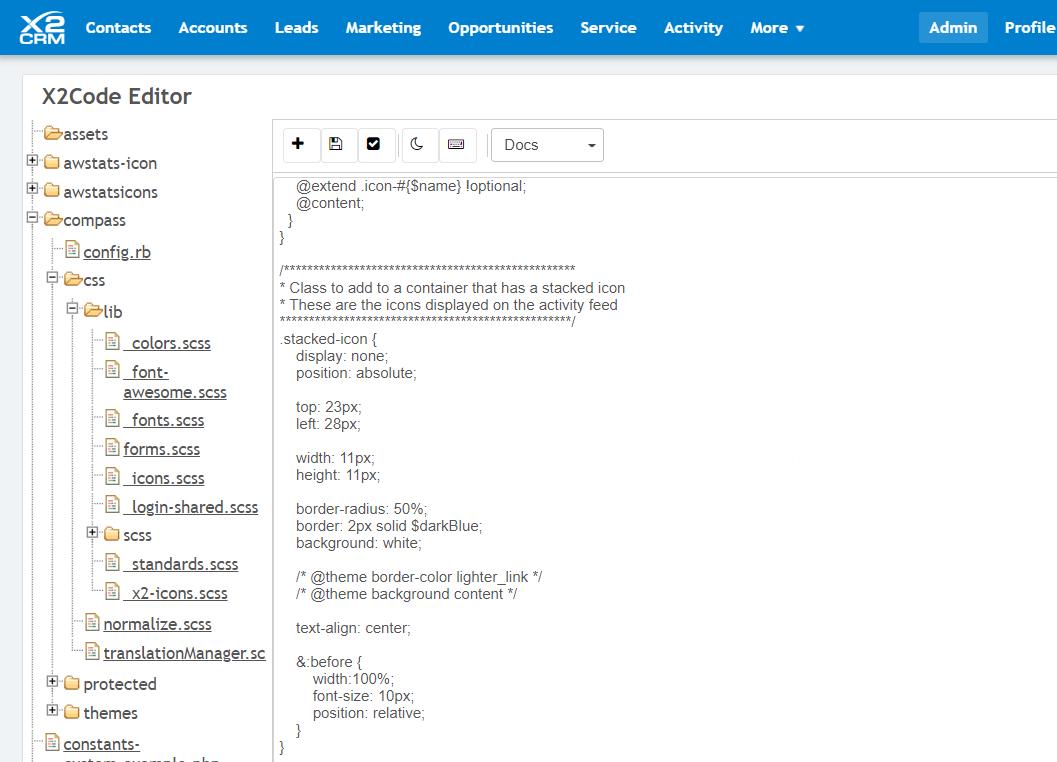Viewport: 1057px width, 762px height.
Task: Expand the awstats-icon folder
Action: coord(32,160)
